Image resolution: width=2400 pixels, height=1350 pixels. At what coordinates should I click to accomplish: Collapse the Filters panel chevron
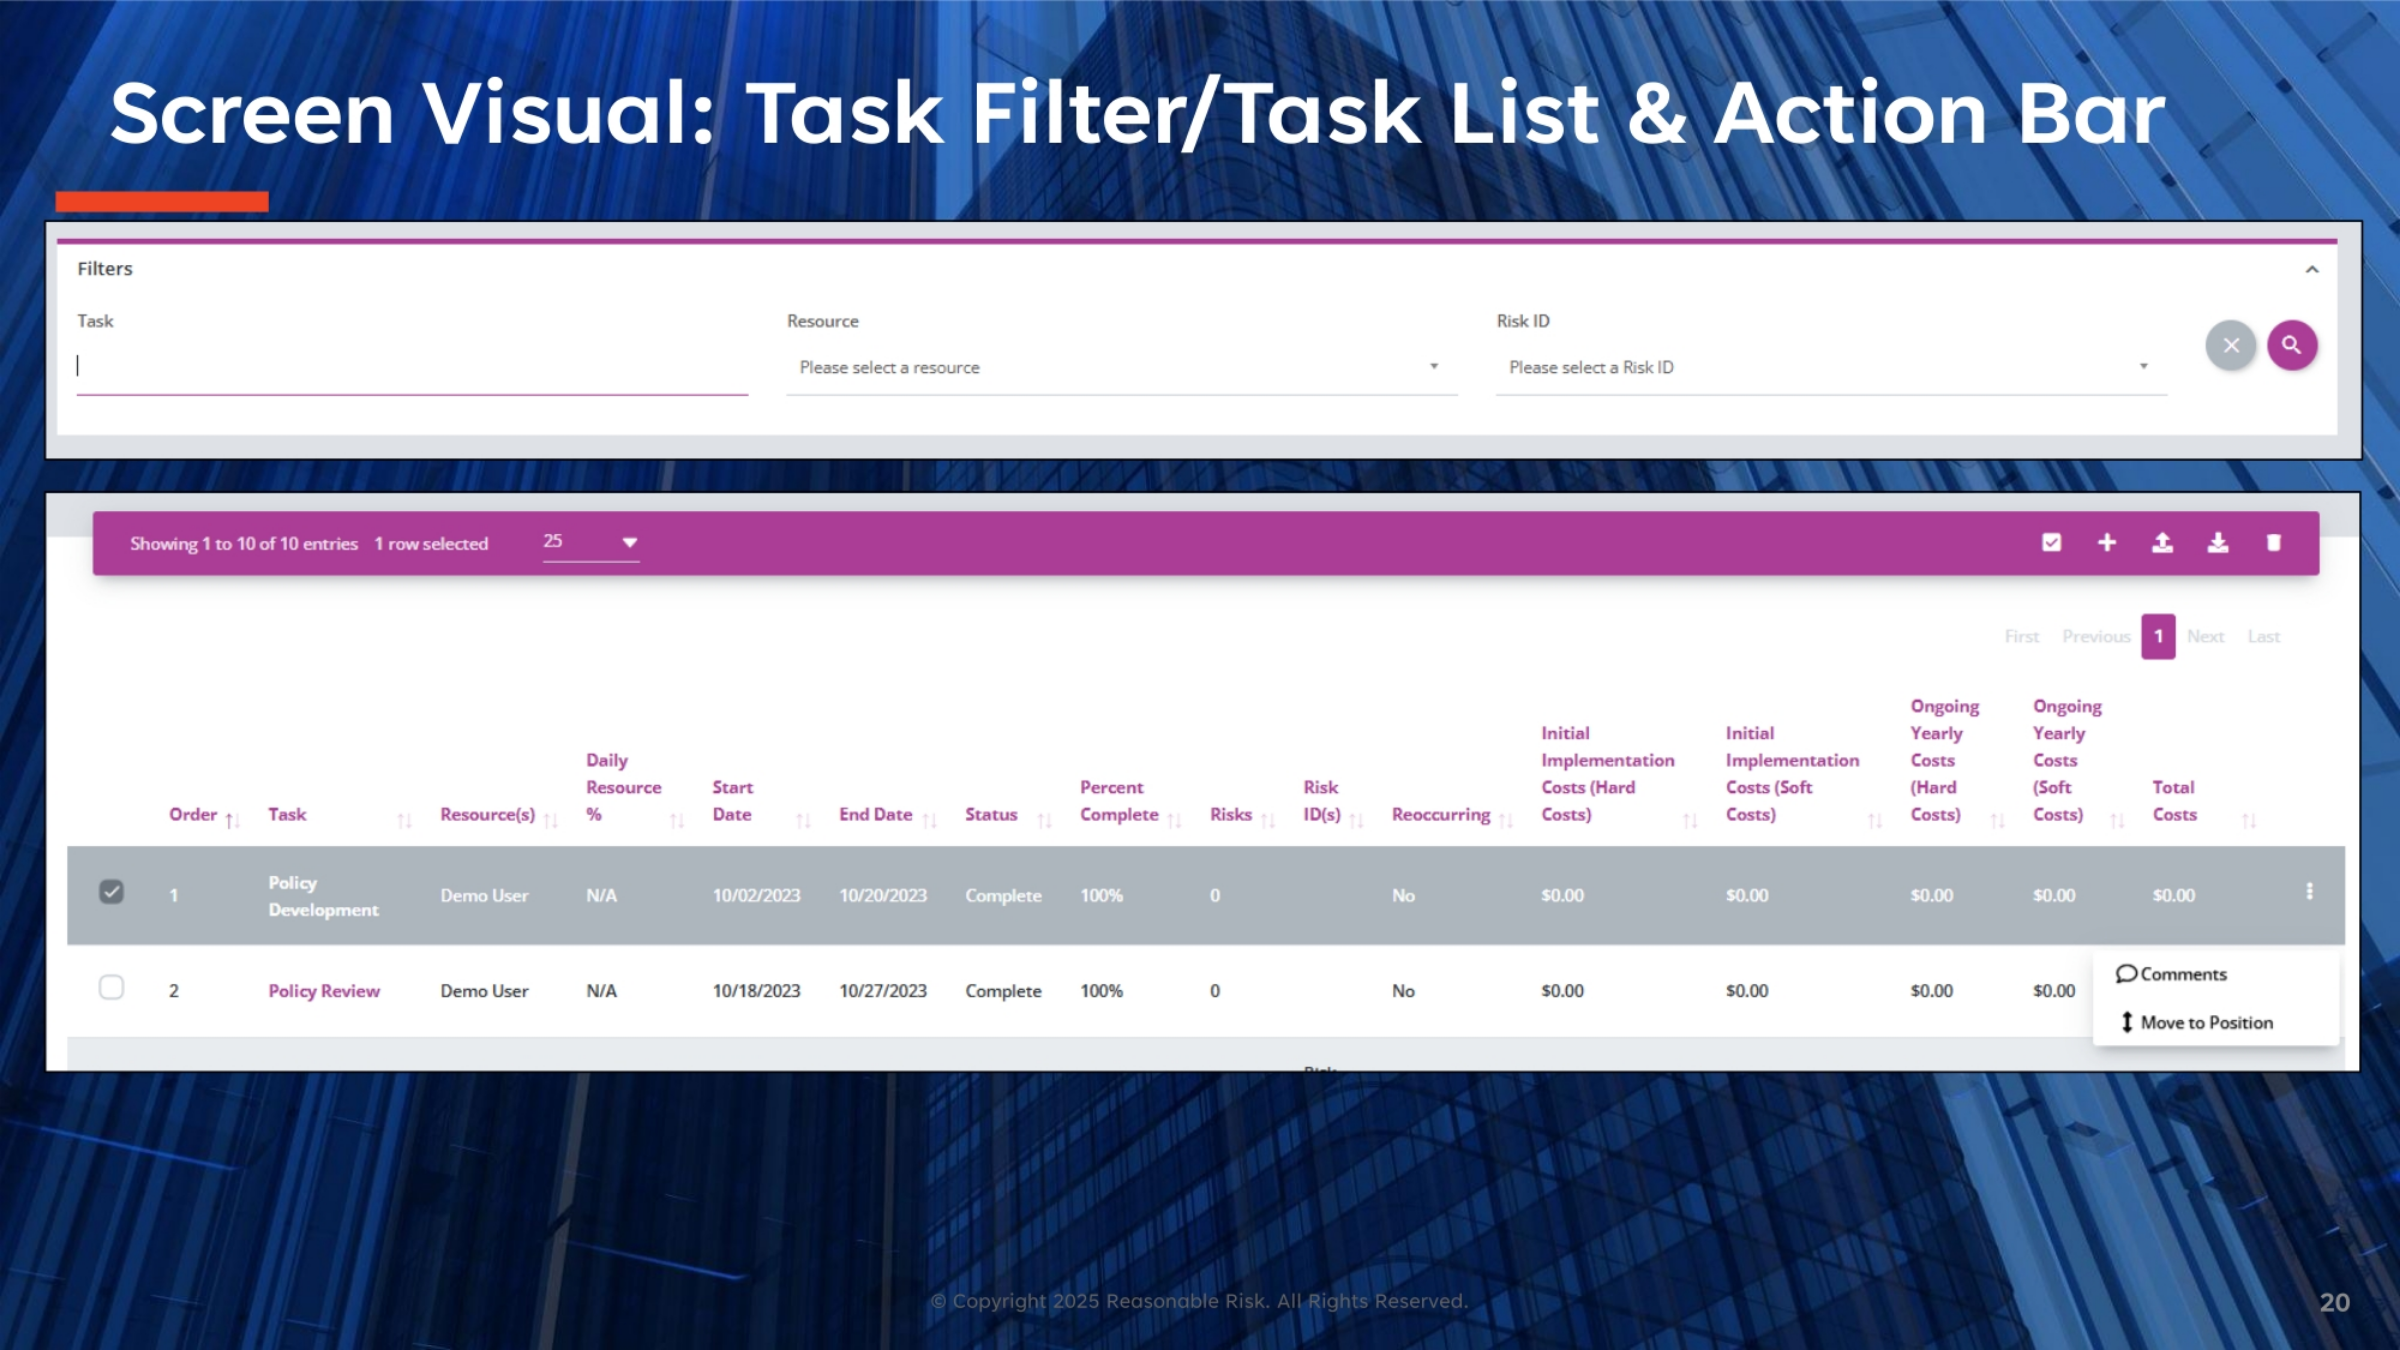click(2312, 270)
